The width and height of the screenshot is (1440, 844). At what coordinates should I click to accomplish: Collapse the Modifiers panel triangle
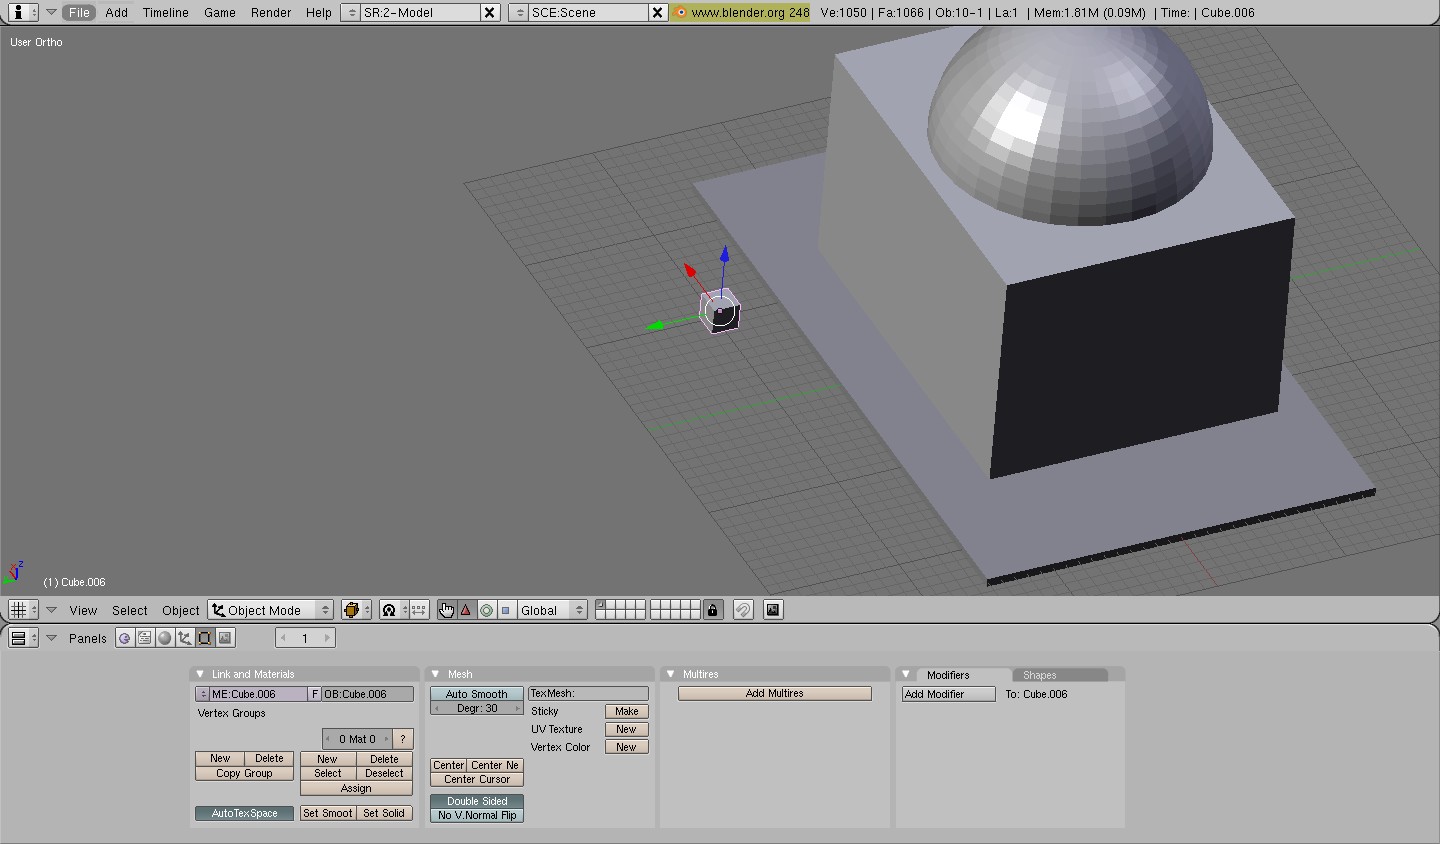tap(906, 674)
